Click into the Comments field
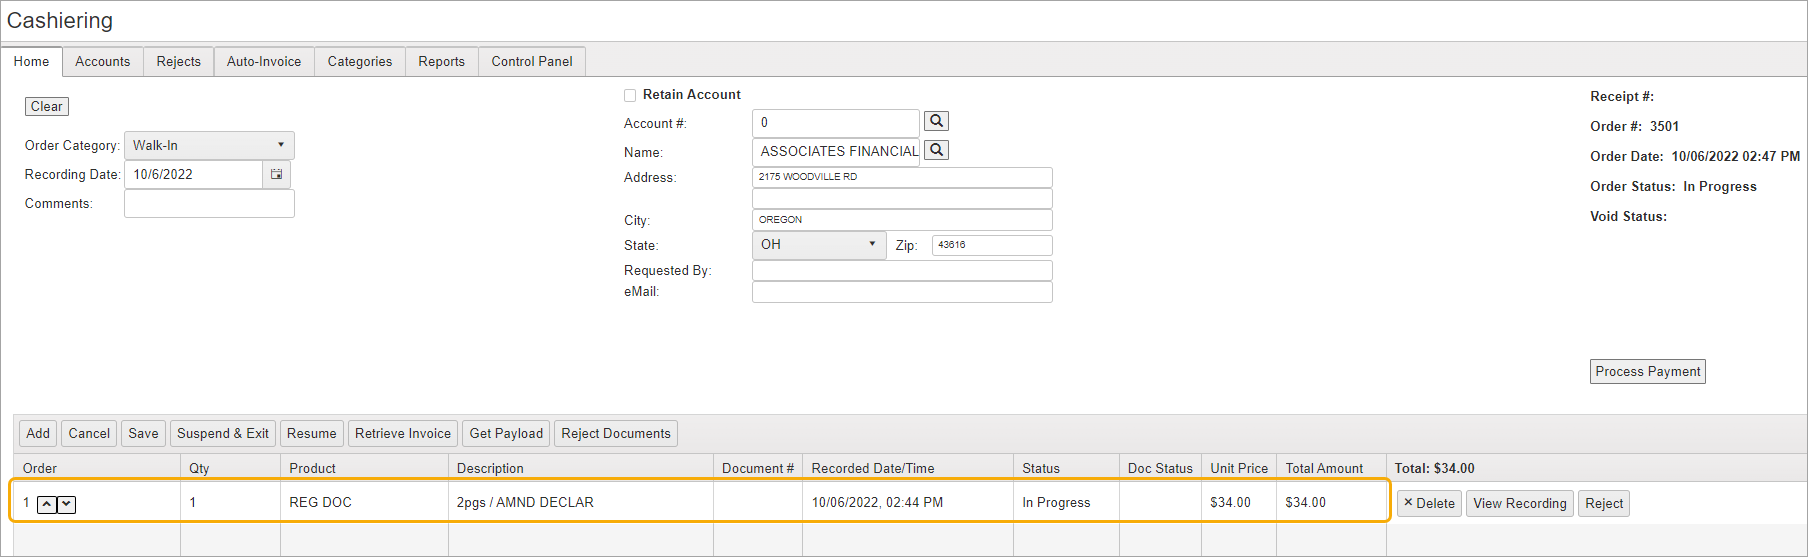 [x=209, y=204]
